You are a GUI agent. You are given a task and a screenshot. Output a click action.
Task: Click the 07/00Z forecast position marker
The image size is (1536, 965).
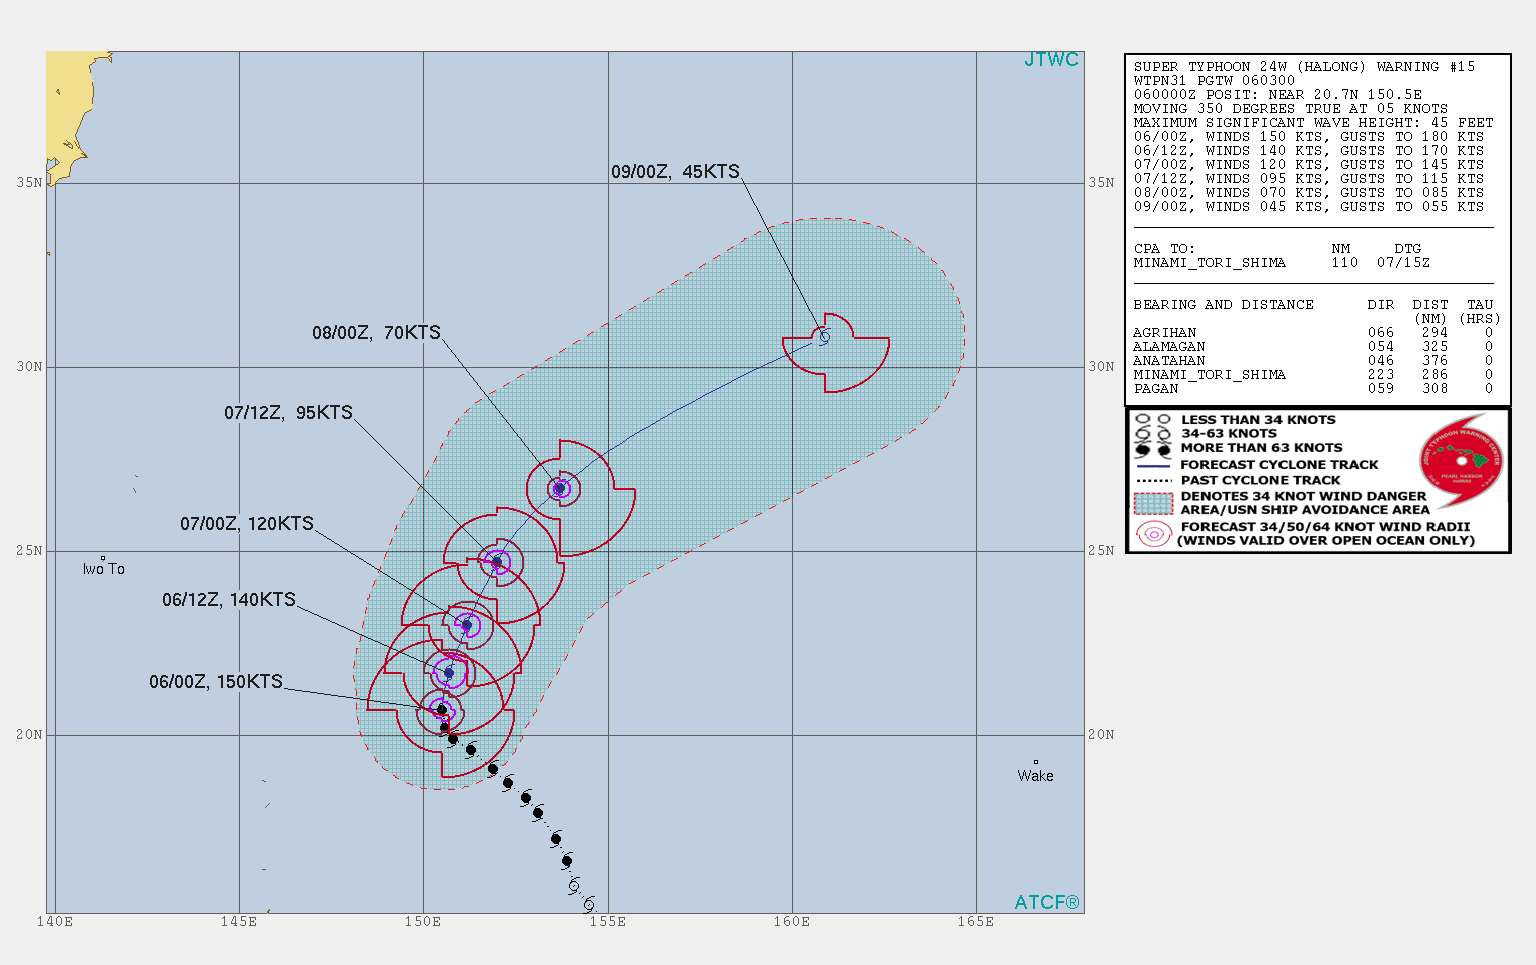click(466, 625)
